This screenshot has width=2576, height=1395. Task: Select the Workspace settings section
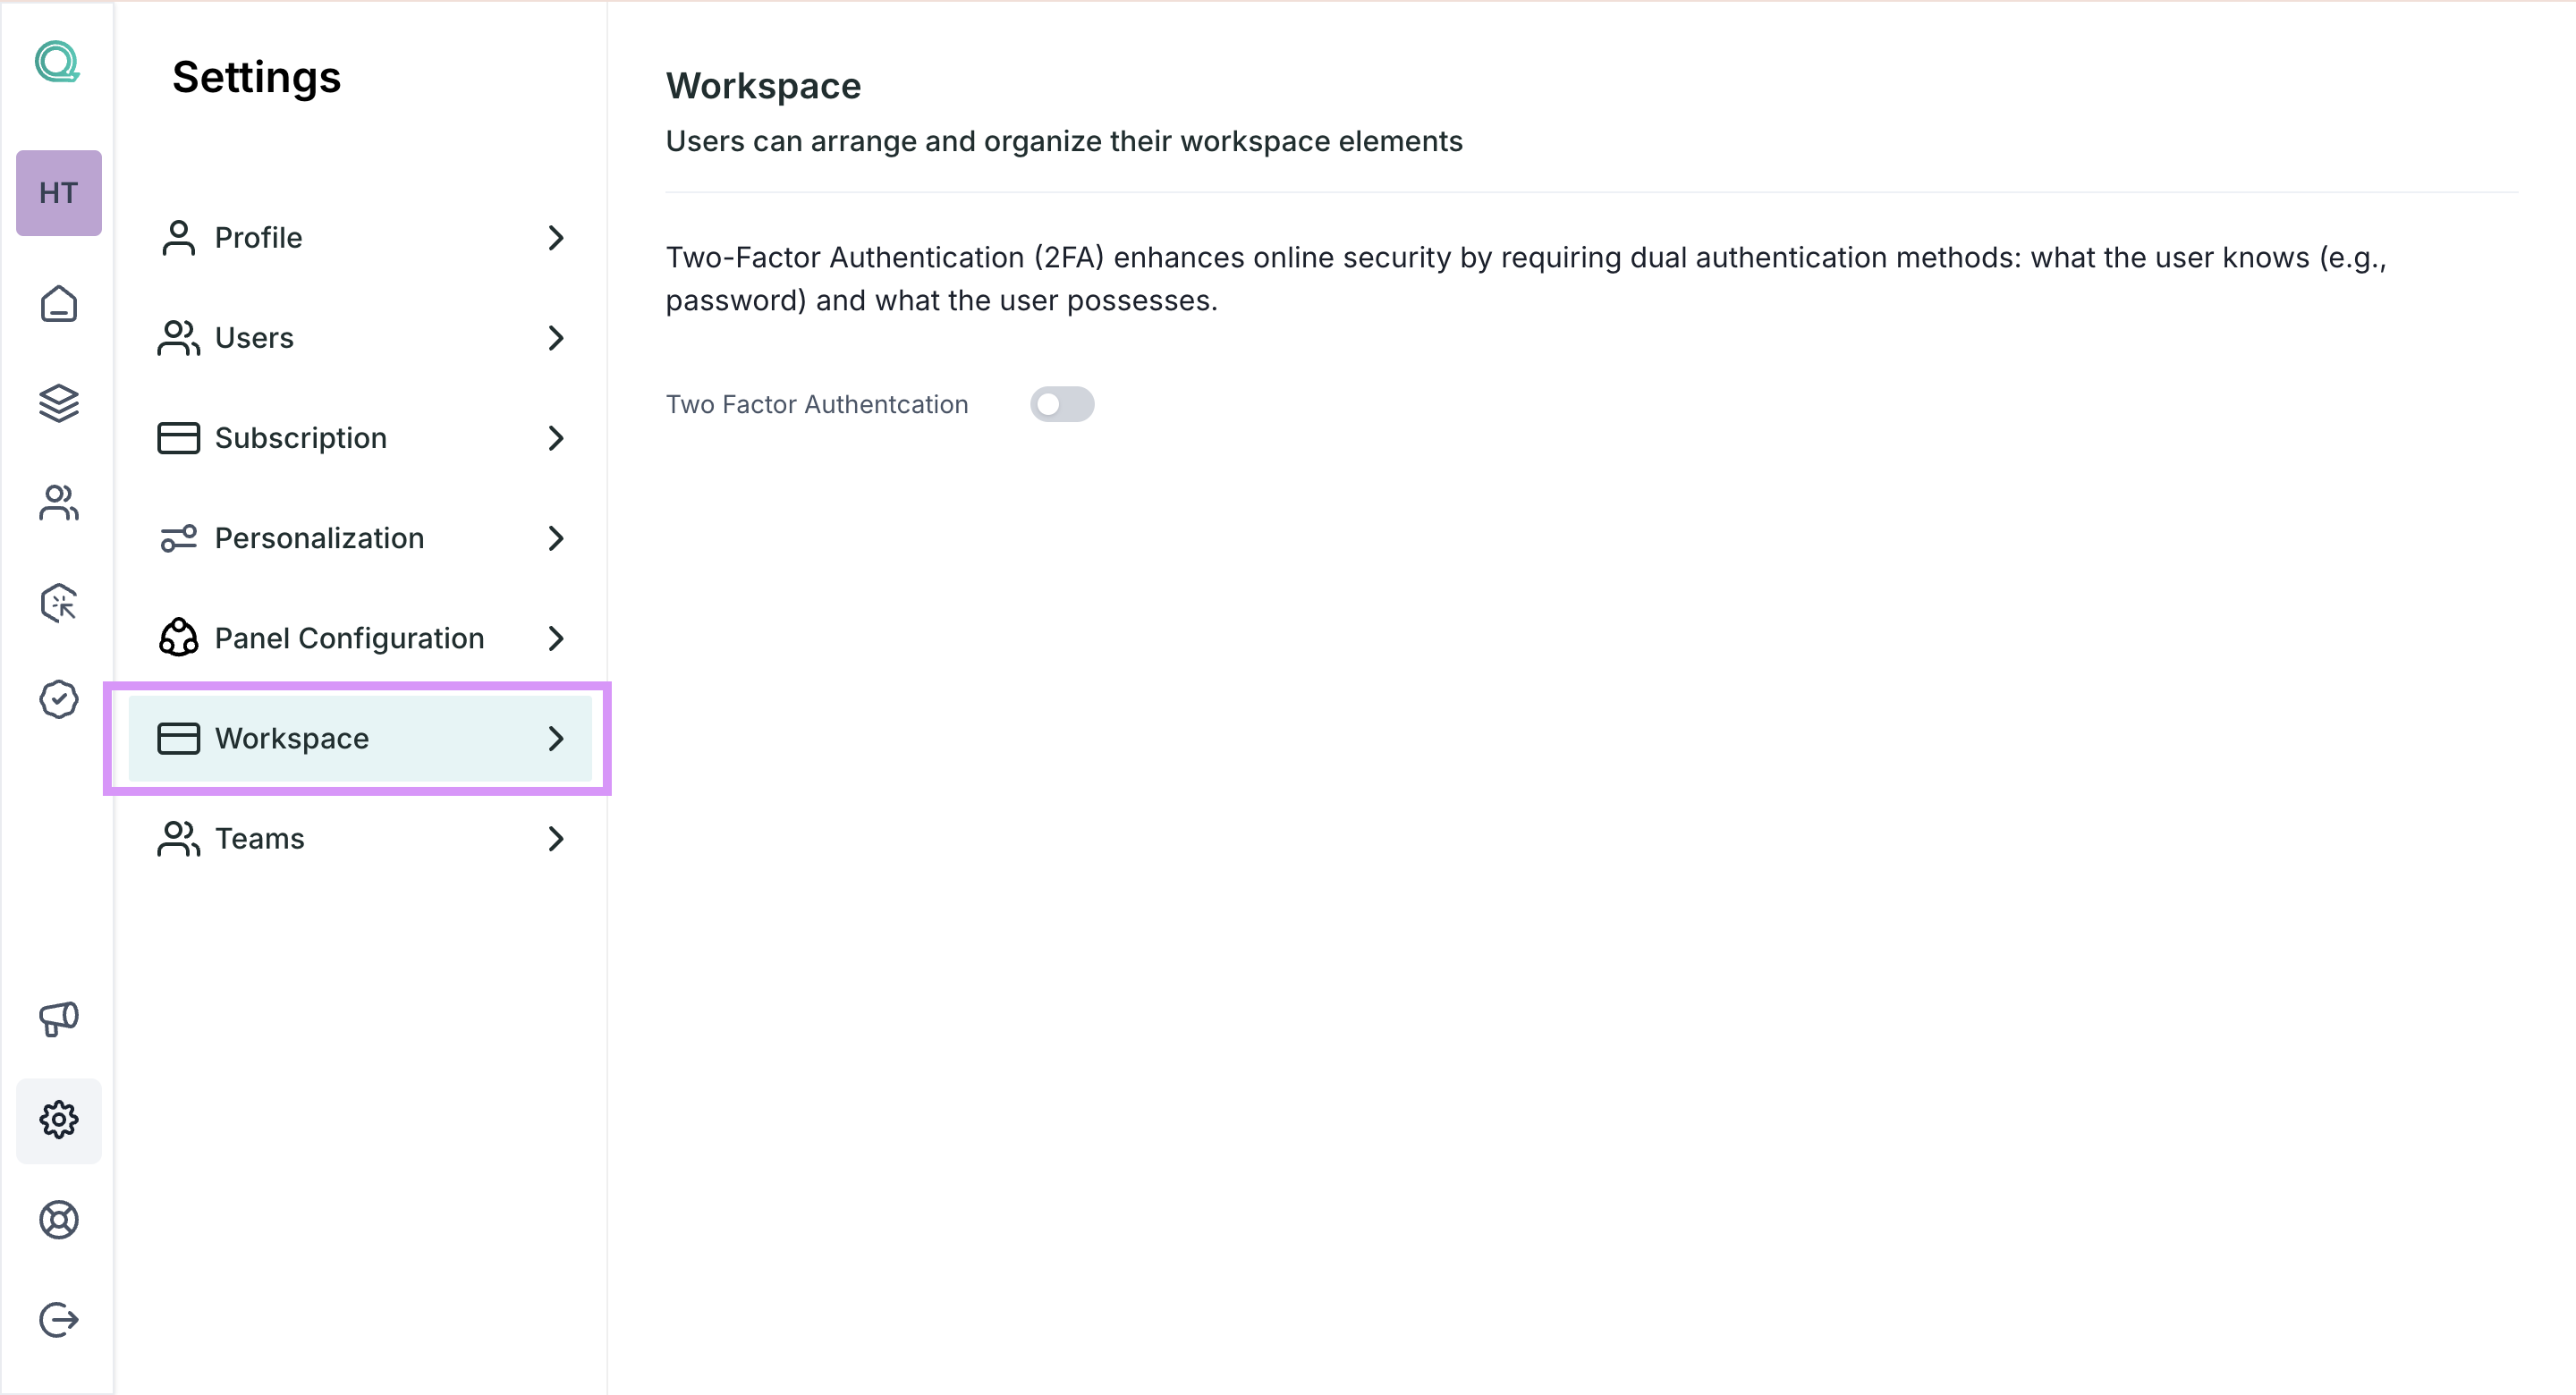click(360, 738)
